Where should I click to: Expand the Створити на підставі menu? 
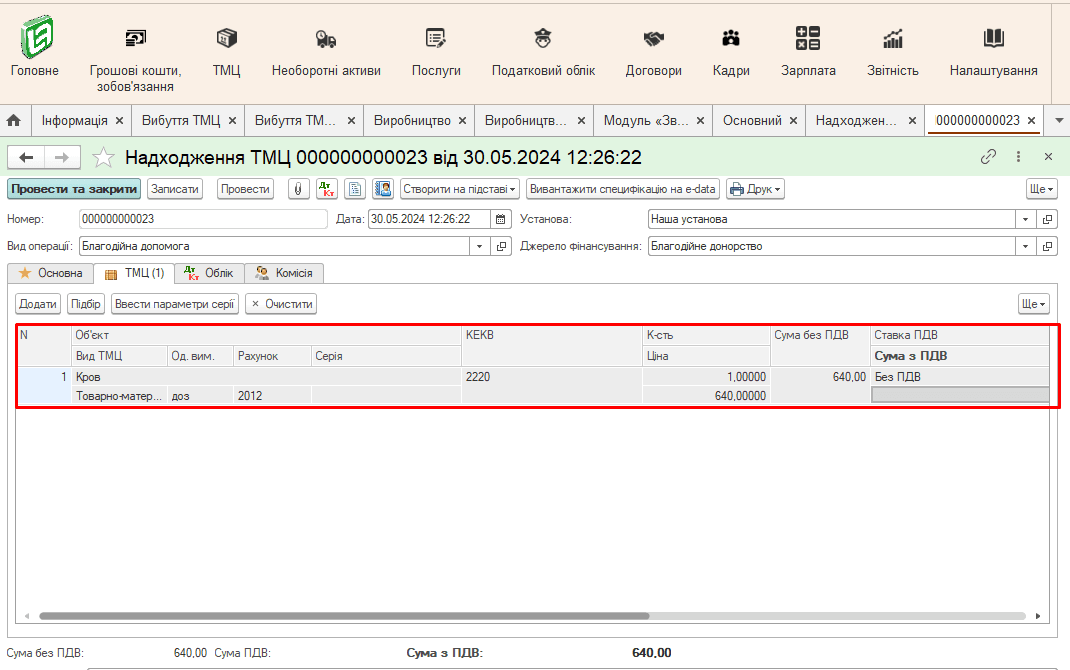click(x=460, y=189)
